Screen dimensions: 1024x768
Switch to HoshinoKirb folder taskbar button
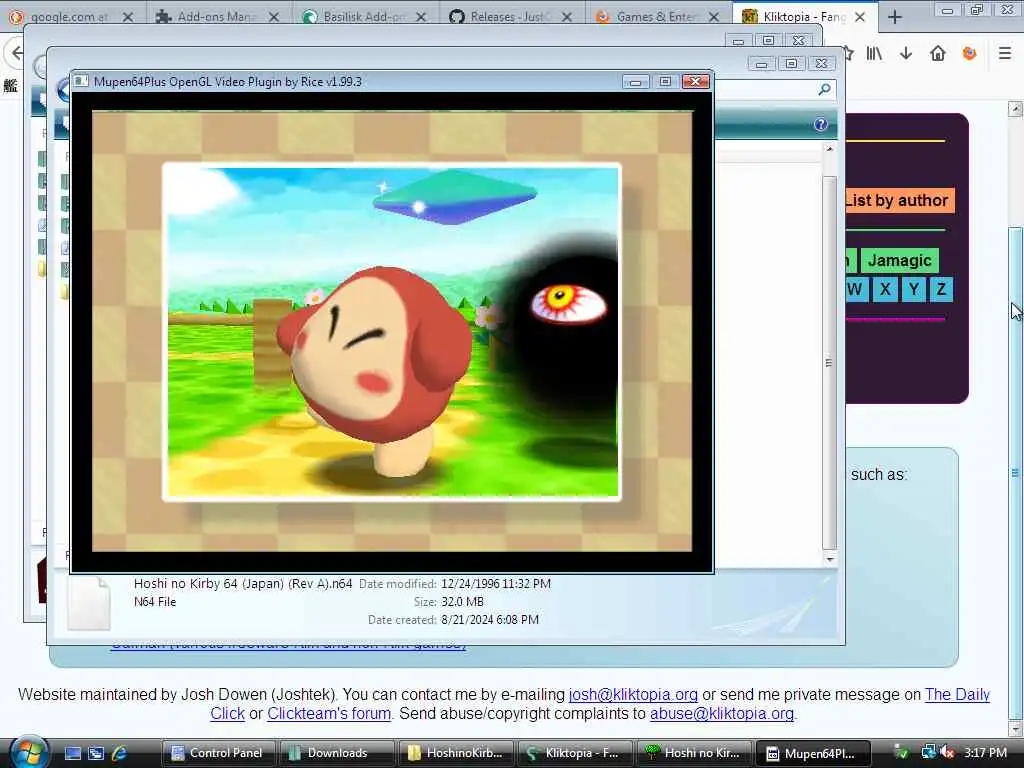click(x=455, y=753)
